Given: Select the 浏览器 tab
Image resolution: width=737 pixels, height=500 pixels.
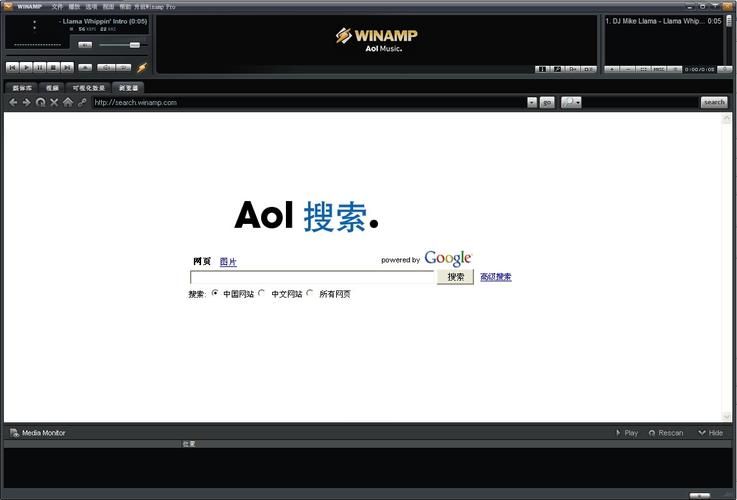Looking at the screenshot, I should point(128,88).
